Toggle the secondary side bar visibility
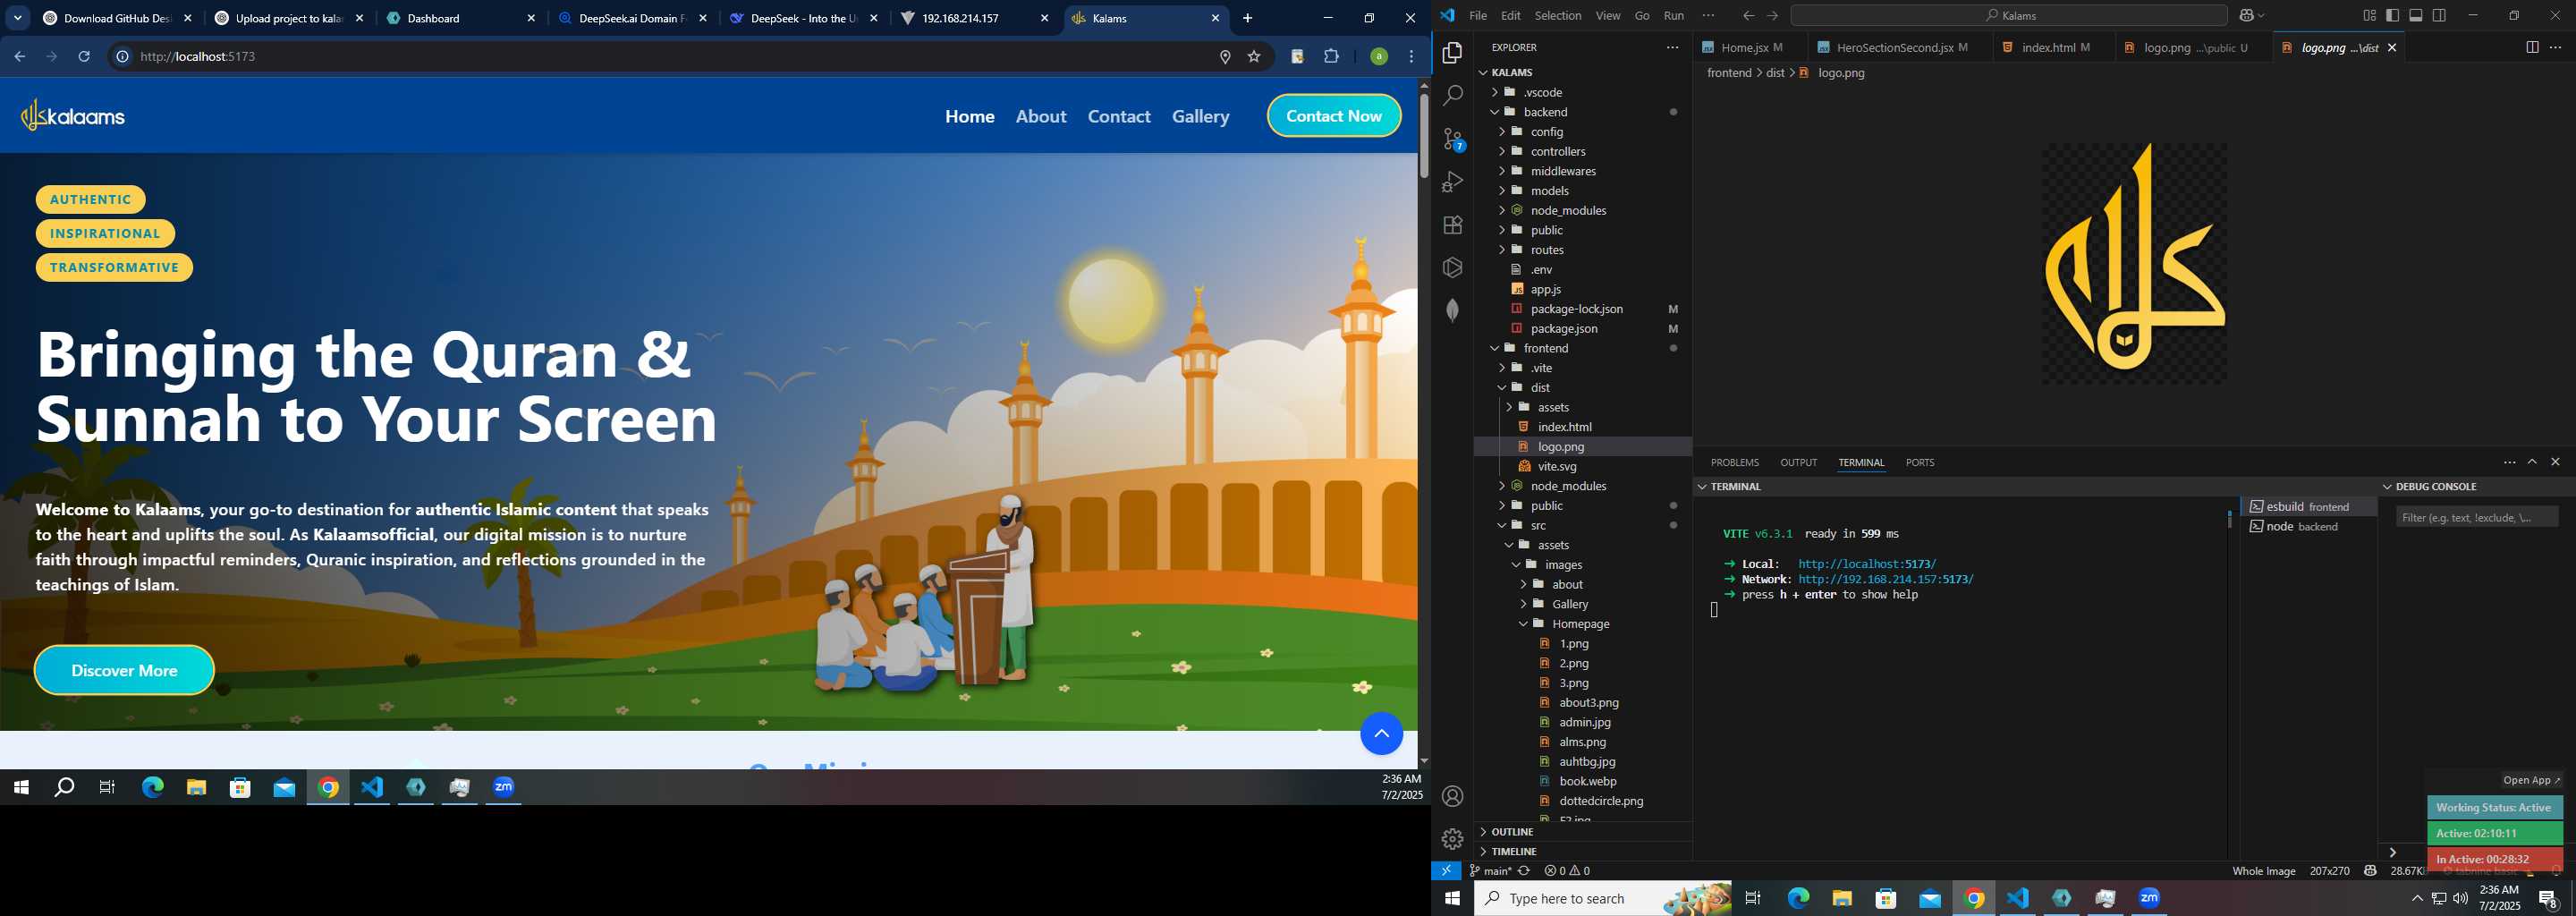The width and height of the screenshot is (2576, 916). click(x=2439, y=16)
